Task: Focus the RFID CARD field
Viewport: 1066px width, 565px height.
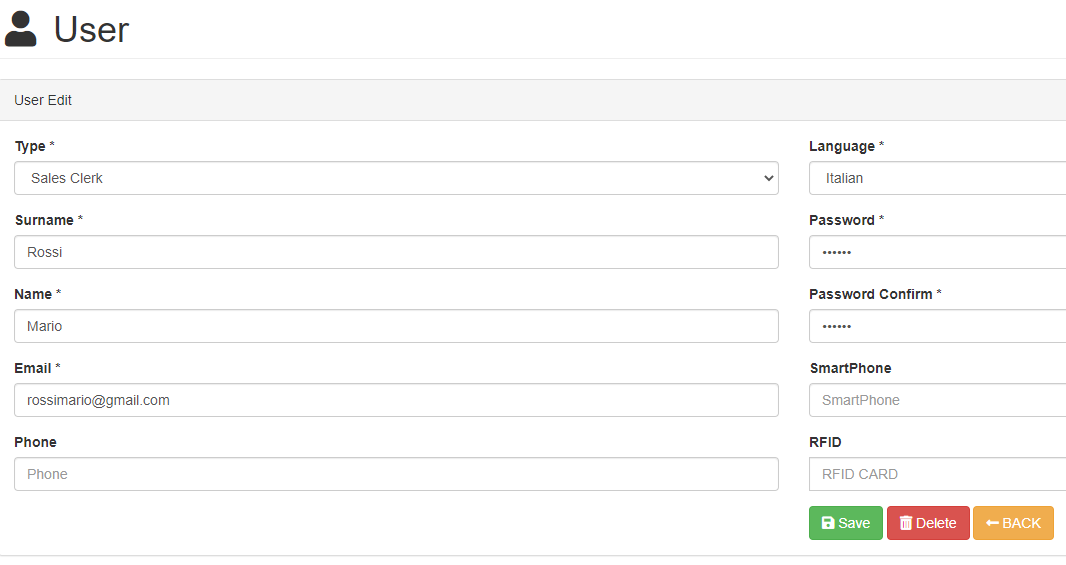Action: pyautogui.click(x=938, y=475)
